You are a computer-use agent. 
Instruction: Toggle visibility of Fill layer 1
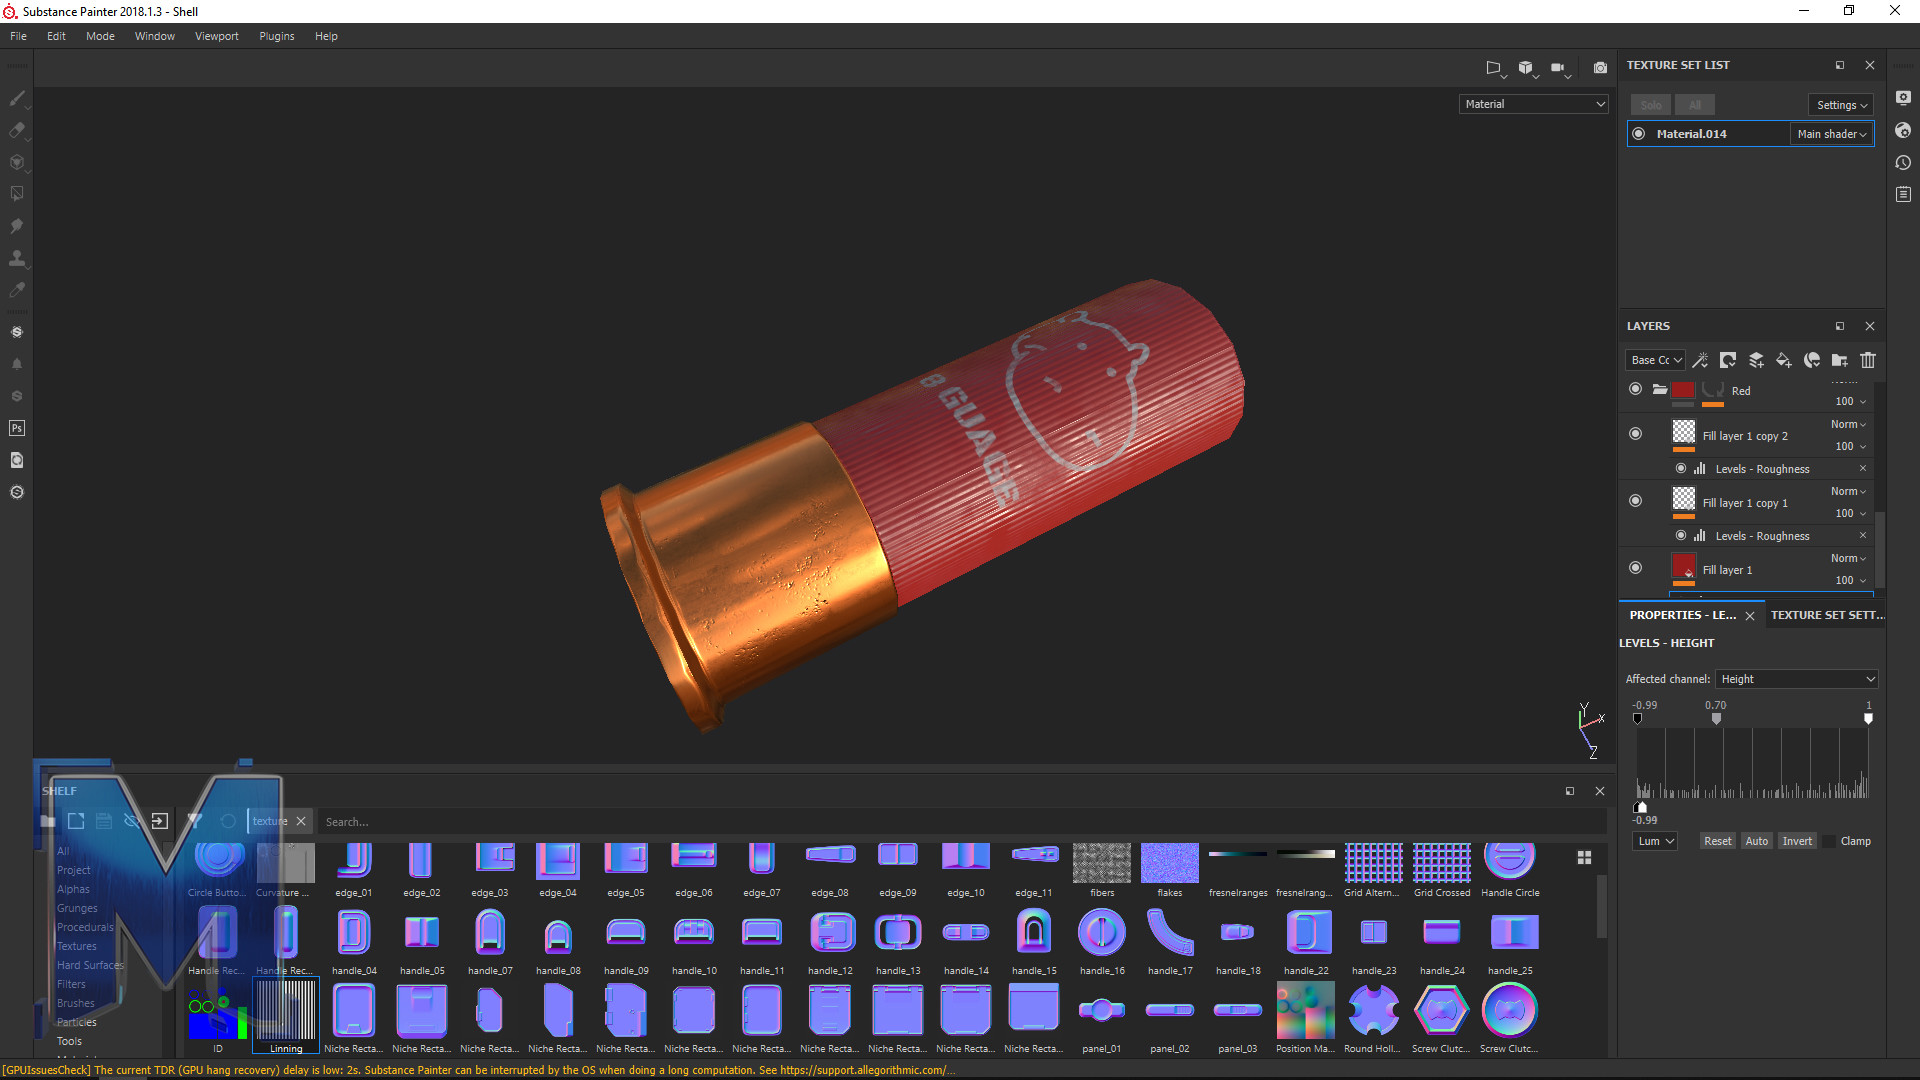click(1636, 568)
